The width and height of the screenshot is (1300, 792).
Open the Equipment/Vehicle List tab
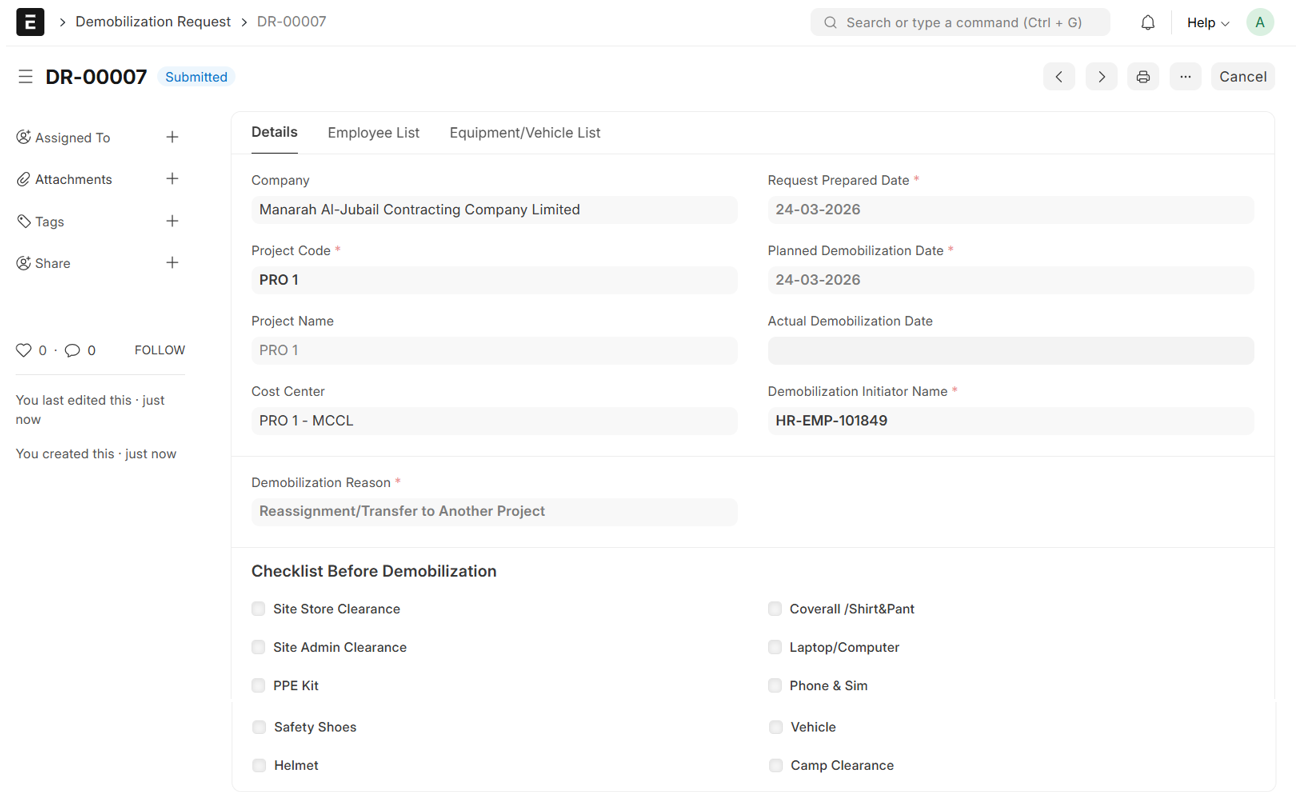click(x=524, y=133)
